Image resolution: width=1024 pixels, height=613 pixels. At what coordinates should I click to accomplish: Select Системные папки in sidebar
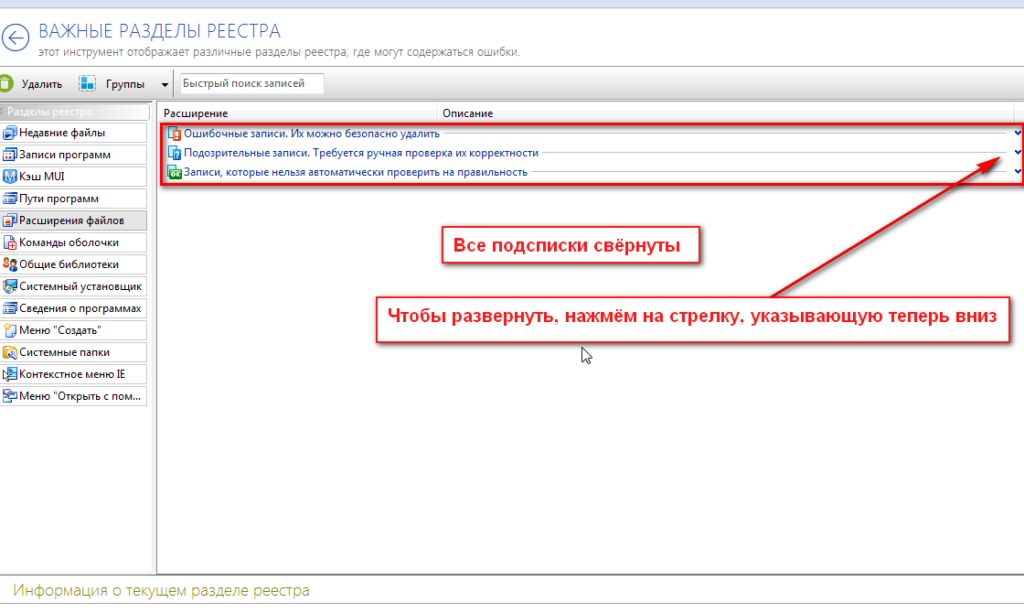click(73, 352)
